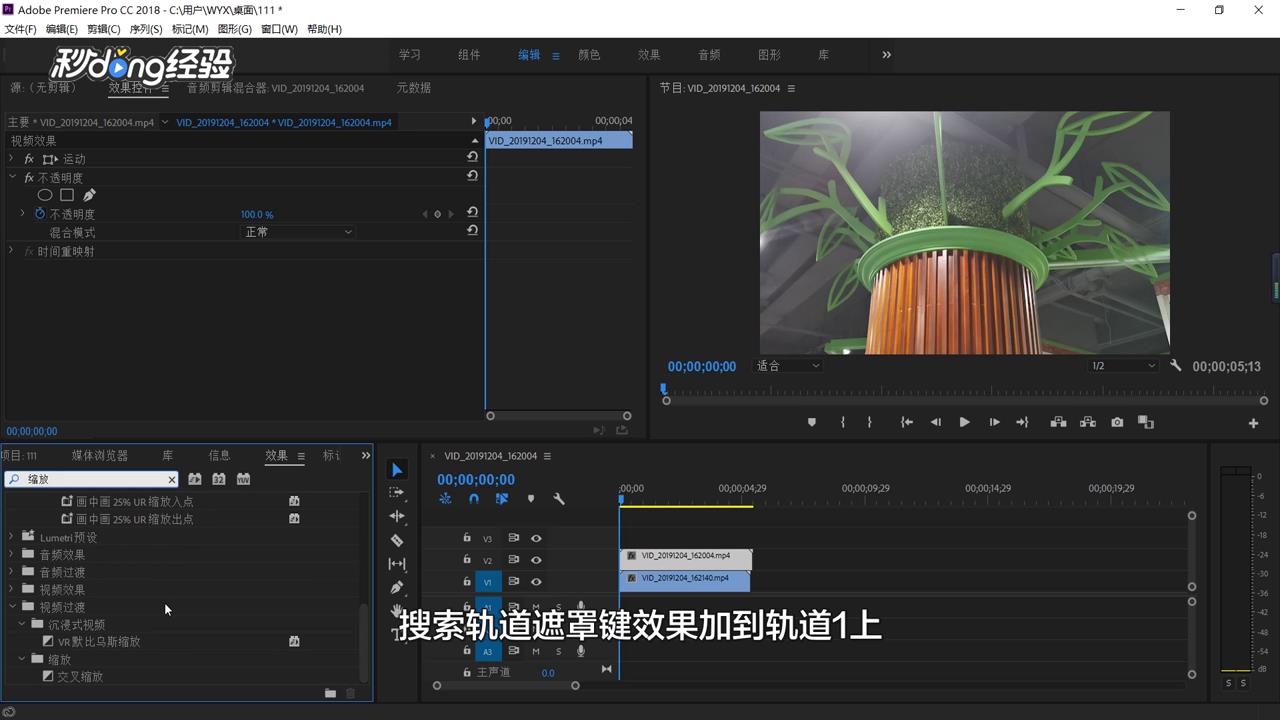Hide track V3 output with eye
The width and height of the screenshot is (1280, 720).
(536, 538)
